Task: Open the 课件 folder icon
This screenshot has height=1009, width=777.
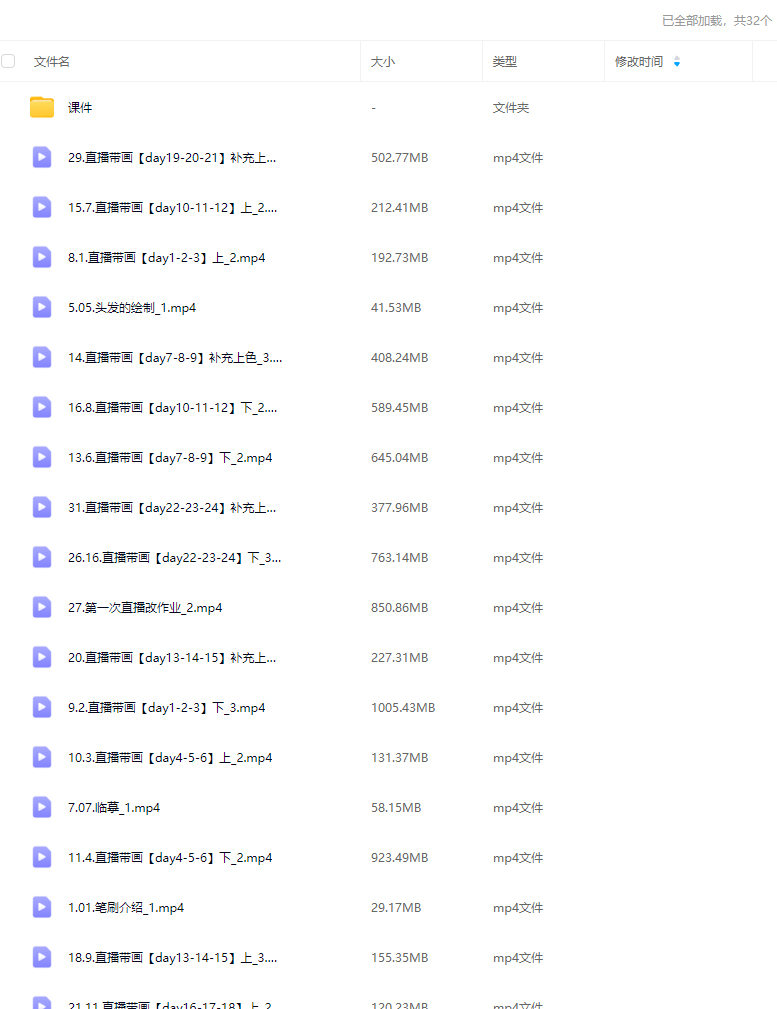Action: pos(42,107)
